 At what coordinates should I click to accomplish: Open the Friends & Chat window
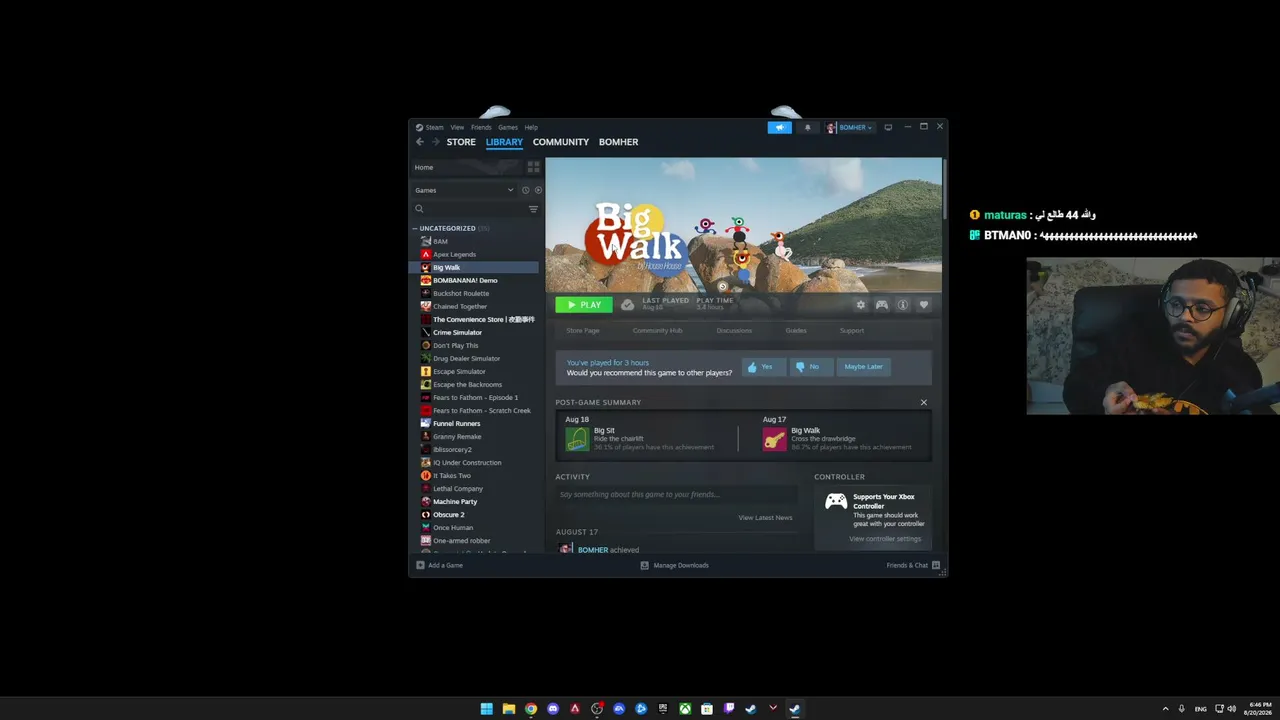click(913, 565)
